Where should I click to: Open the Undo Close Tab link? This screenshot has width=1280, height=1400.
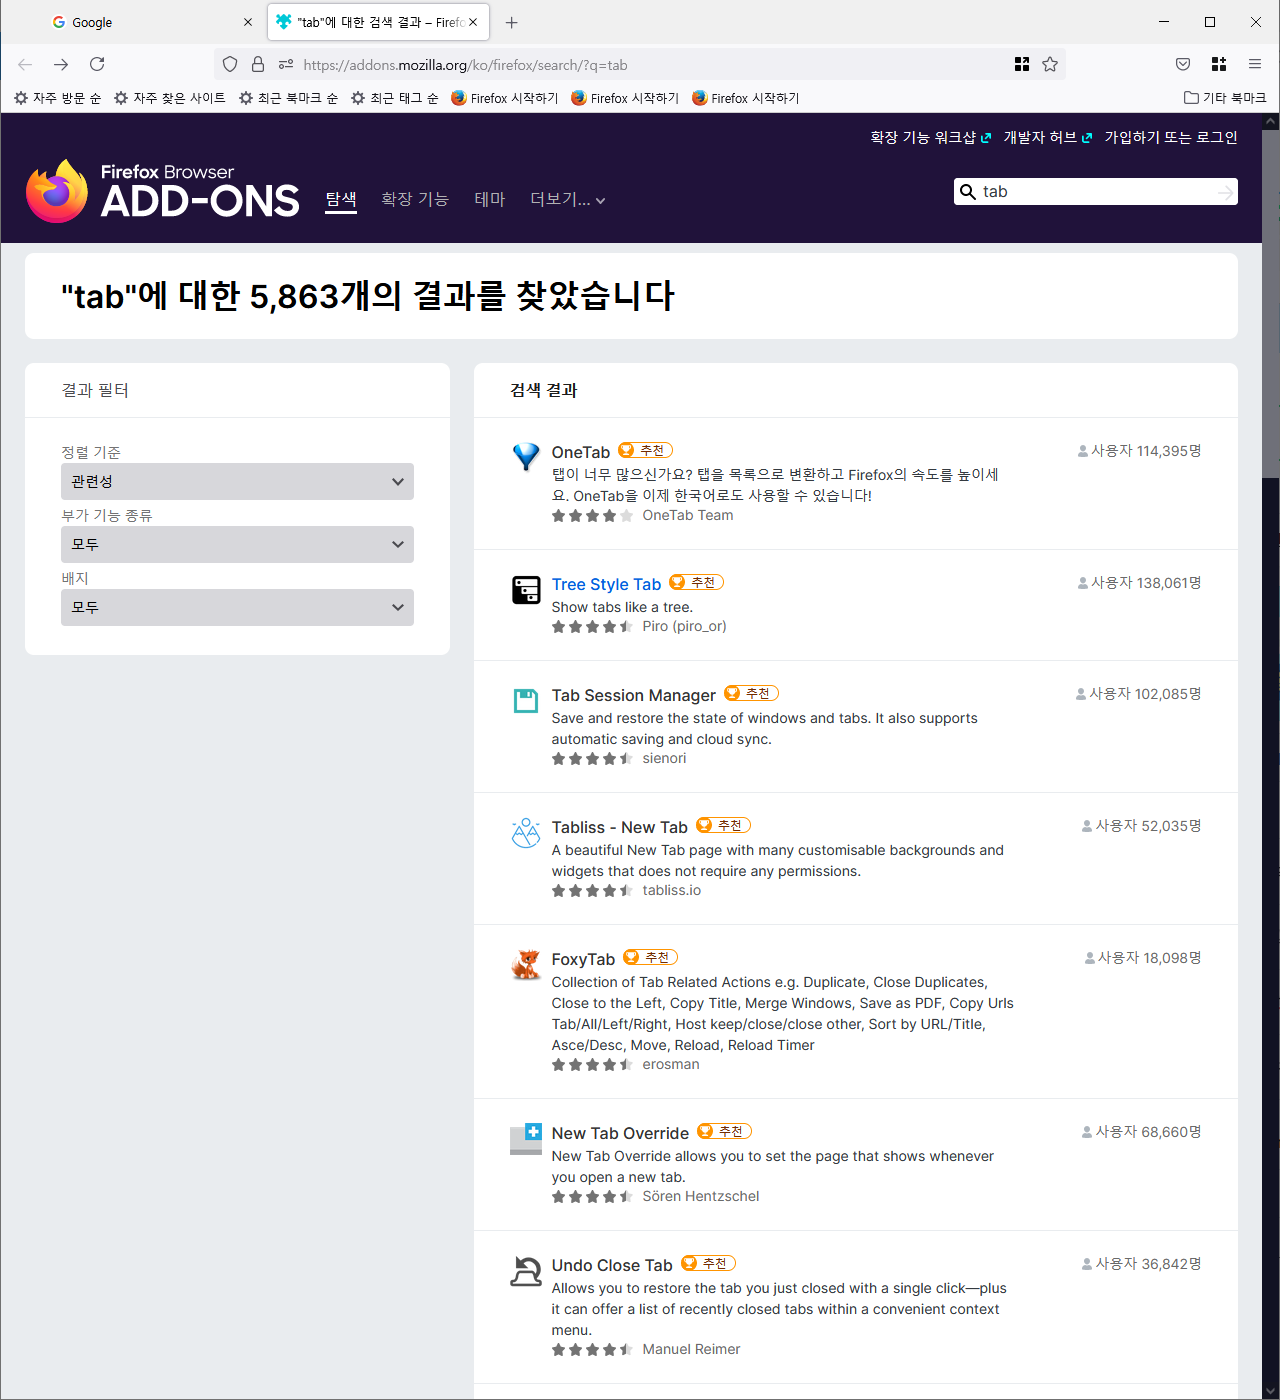tap(612, 1265)
